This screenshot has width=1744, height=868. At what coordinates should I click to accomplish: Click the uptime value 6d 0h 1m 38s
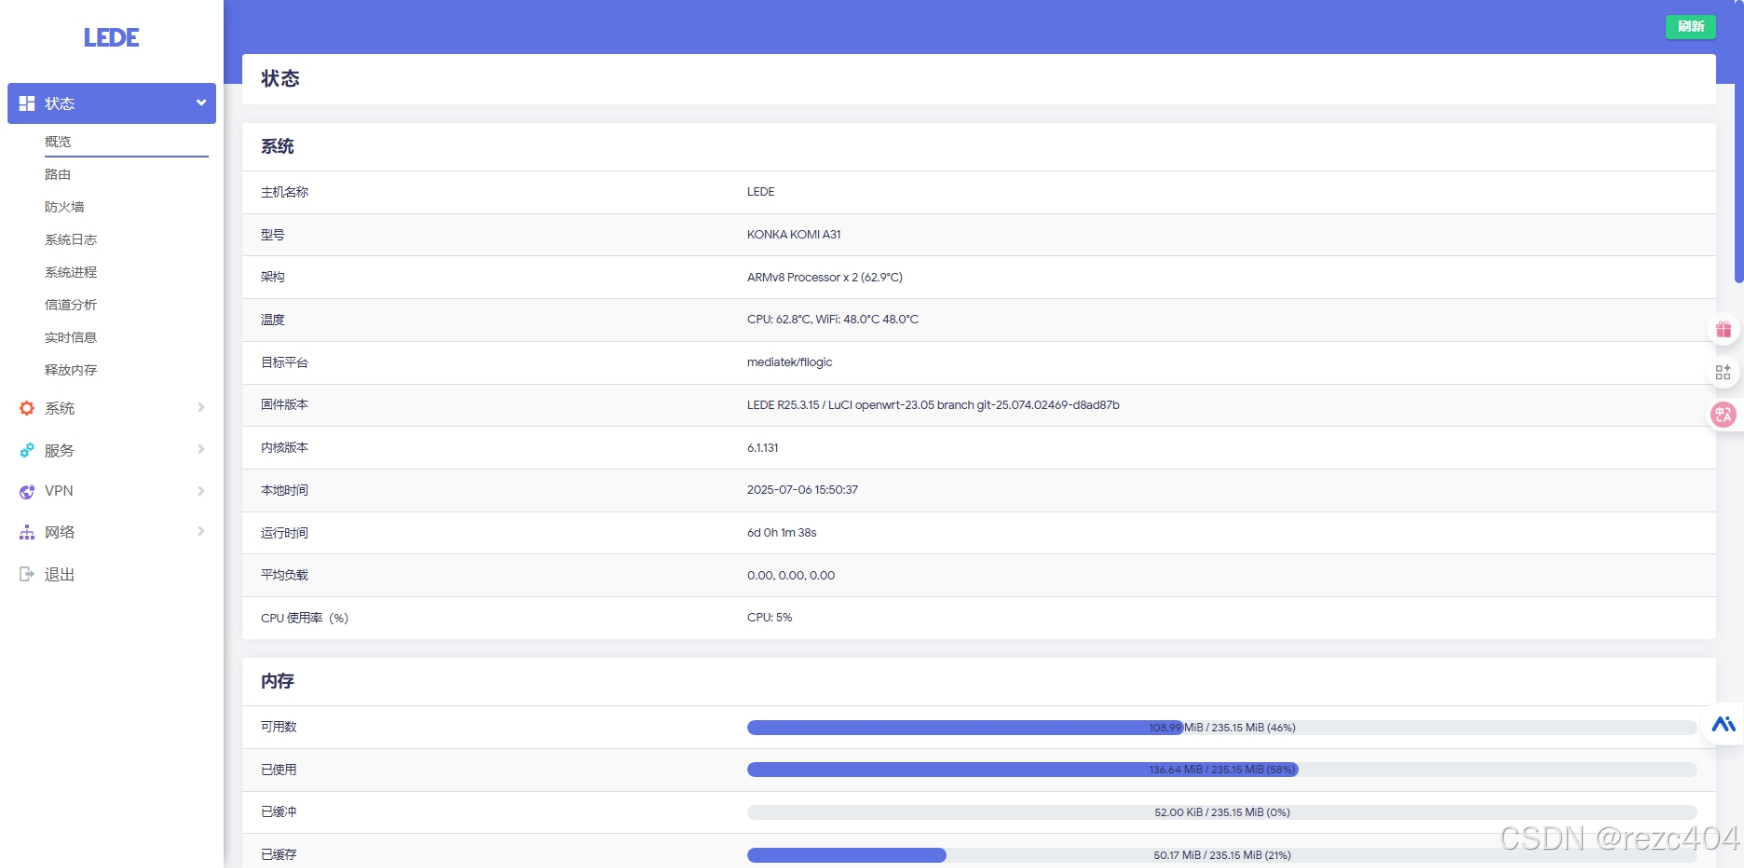pos(781,533)
